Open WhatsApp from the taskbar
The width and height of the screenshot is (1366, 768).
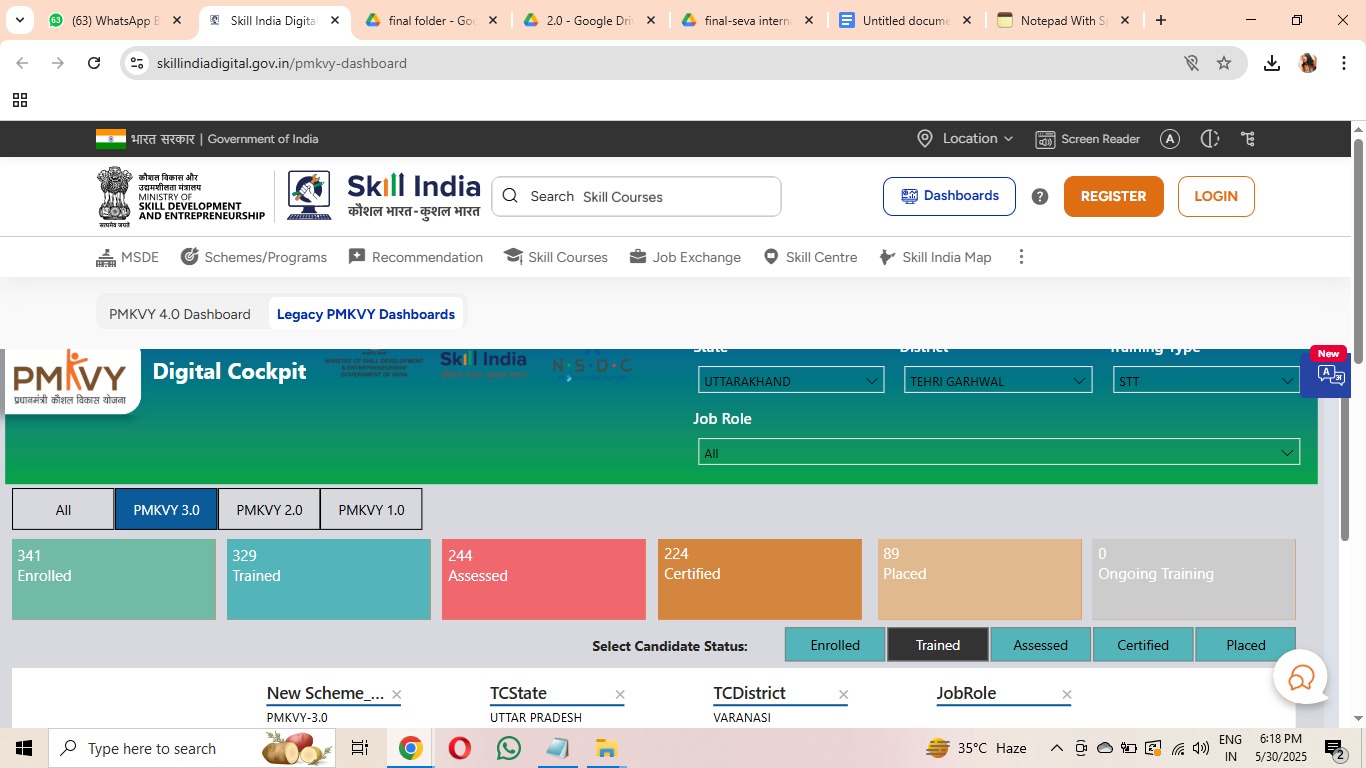pyautogui.click(x=509, y=748)
